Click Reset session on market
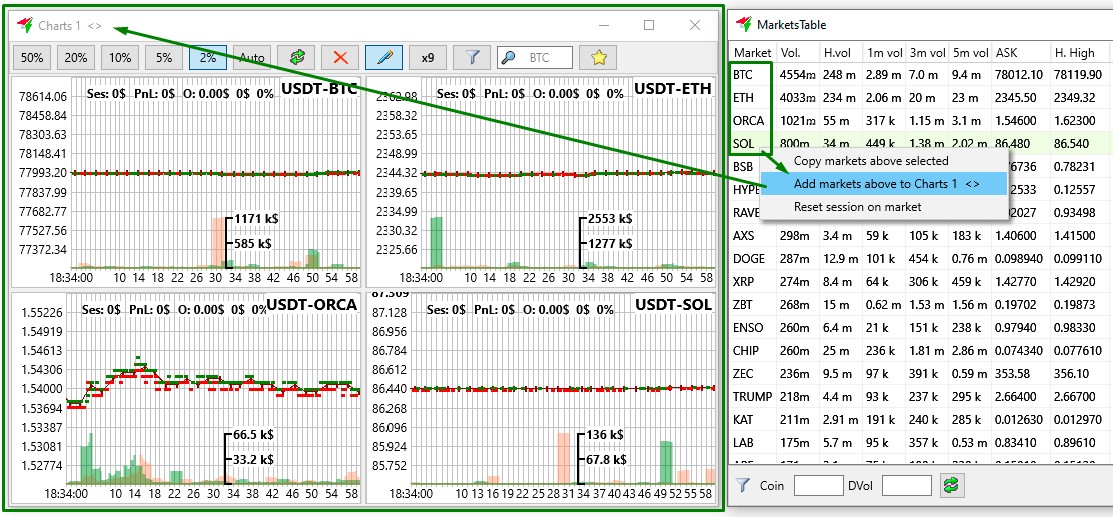The height and width of the screenshot is (517, 1113). [857, 207]
